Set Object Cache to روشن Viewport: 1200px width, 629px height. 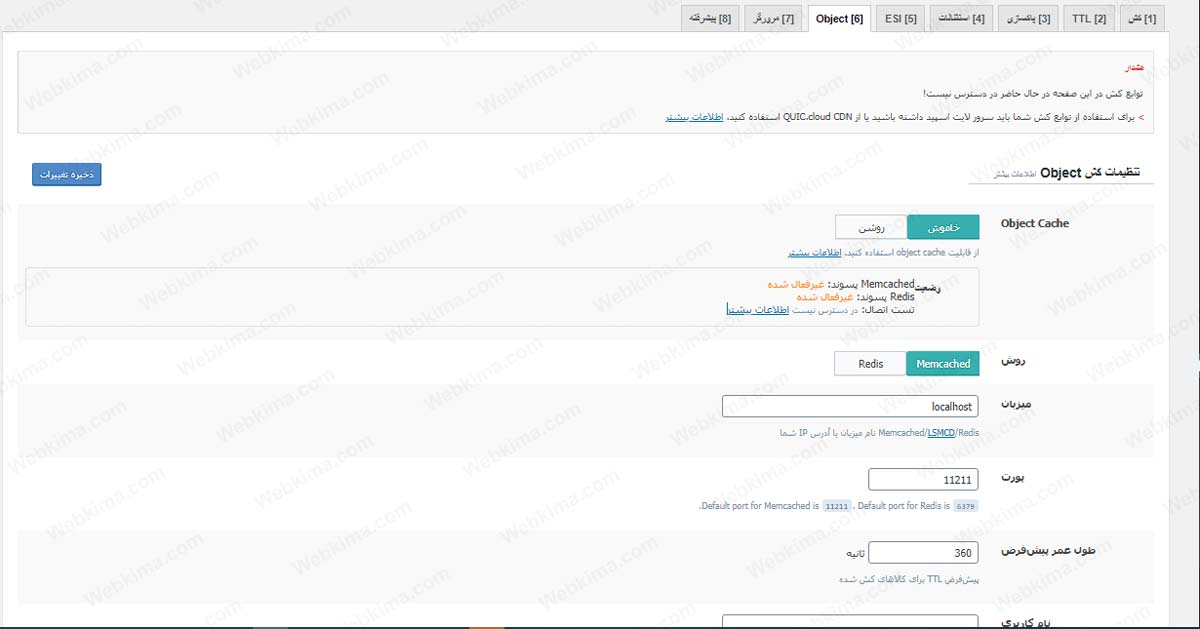871,227
